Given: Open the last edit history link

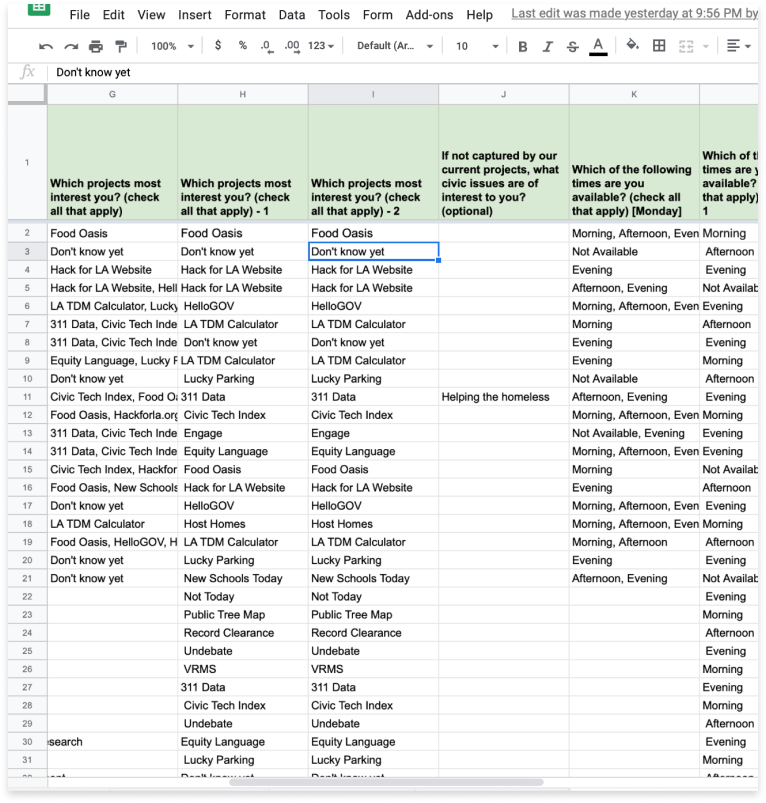Looking at the screenshot, I should (x=634, y=14).
